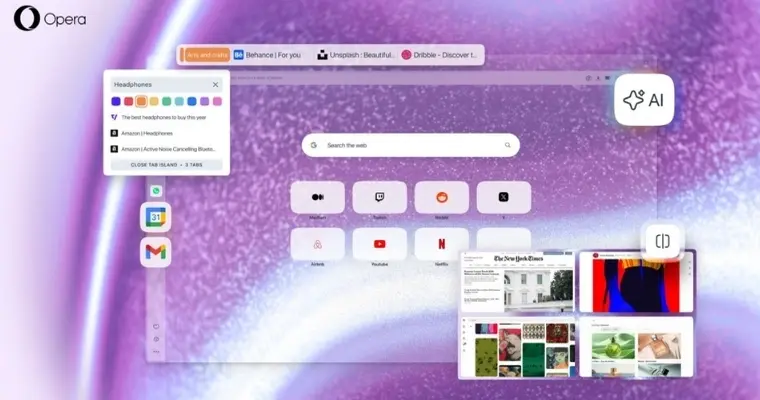Switch to the Unsplash : Beautiful tab
Image resolution: width=760 pixels, height=400 pixels.
click(356, 55)
